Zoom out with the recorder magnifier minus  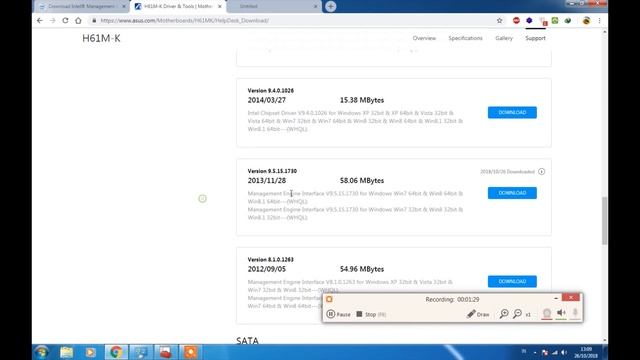(x=518, y=313)
